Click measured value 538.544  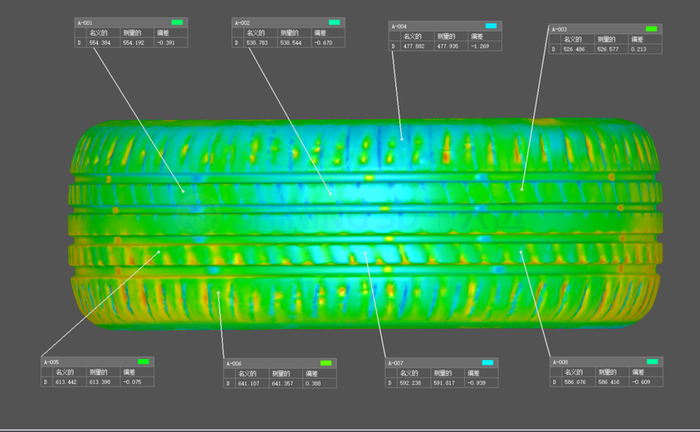291,43
